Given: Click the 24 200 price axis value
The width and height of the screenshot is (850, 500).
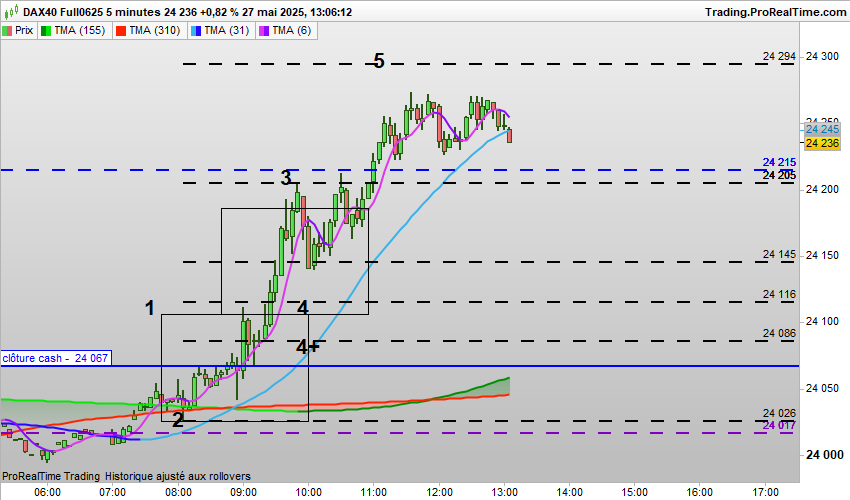Looking at the screenshot, I should click(822, 189).
